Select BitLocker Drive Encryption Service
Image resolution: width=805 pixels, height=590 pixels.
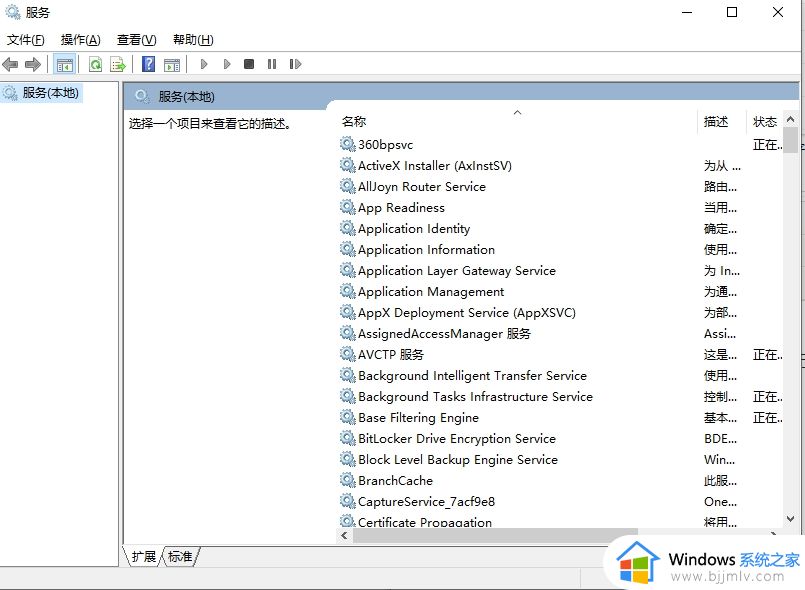(x=561, y=439)
